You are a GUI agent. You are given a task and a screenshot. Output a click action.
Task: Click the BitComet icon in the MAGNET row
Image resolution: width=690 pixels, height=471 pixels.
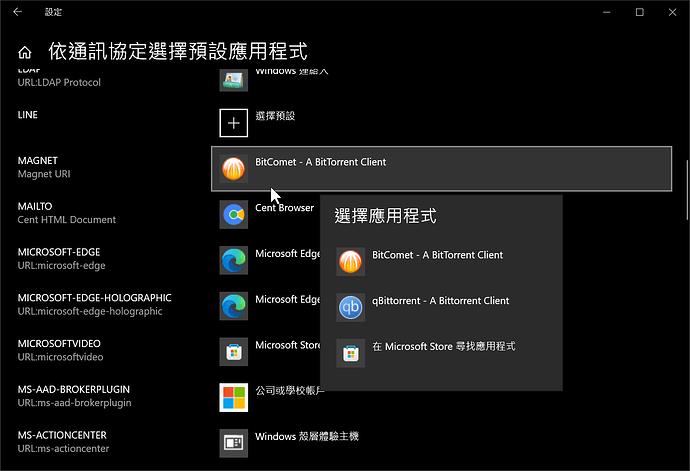click(234, 169)
